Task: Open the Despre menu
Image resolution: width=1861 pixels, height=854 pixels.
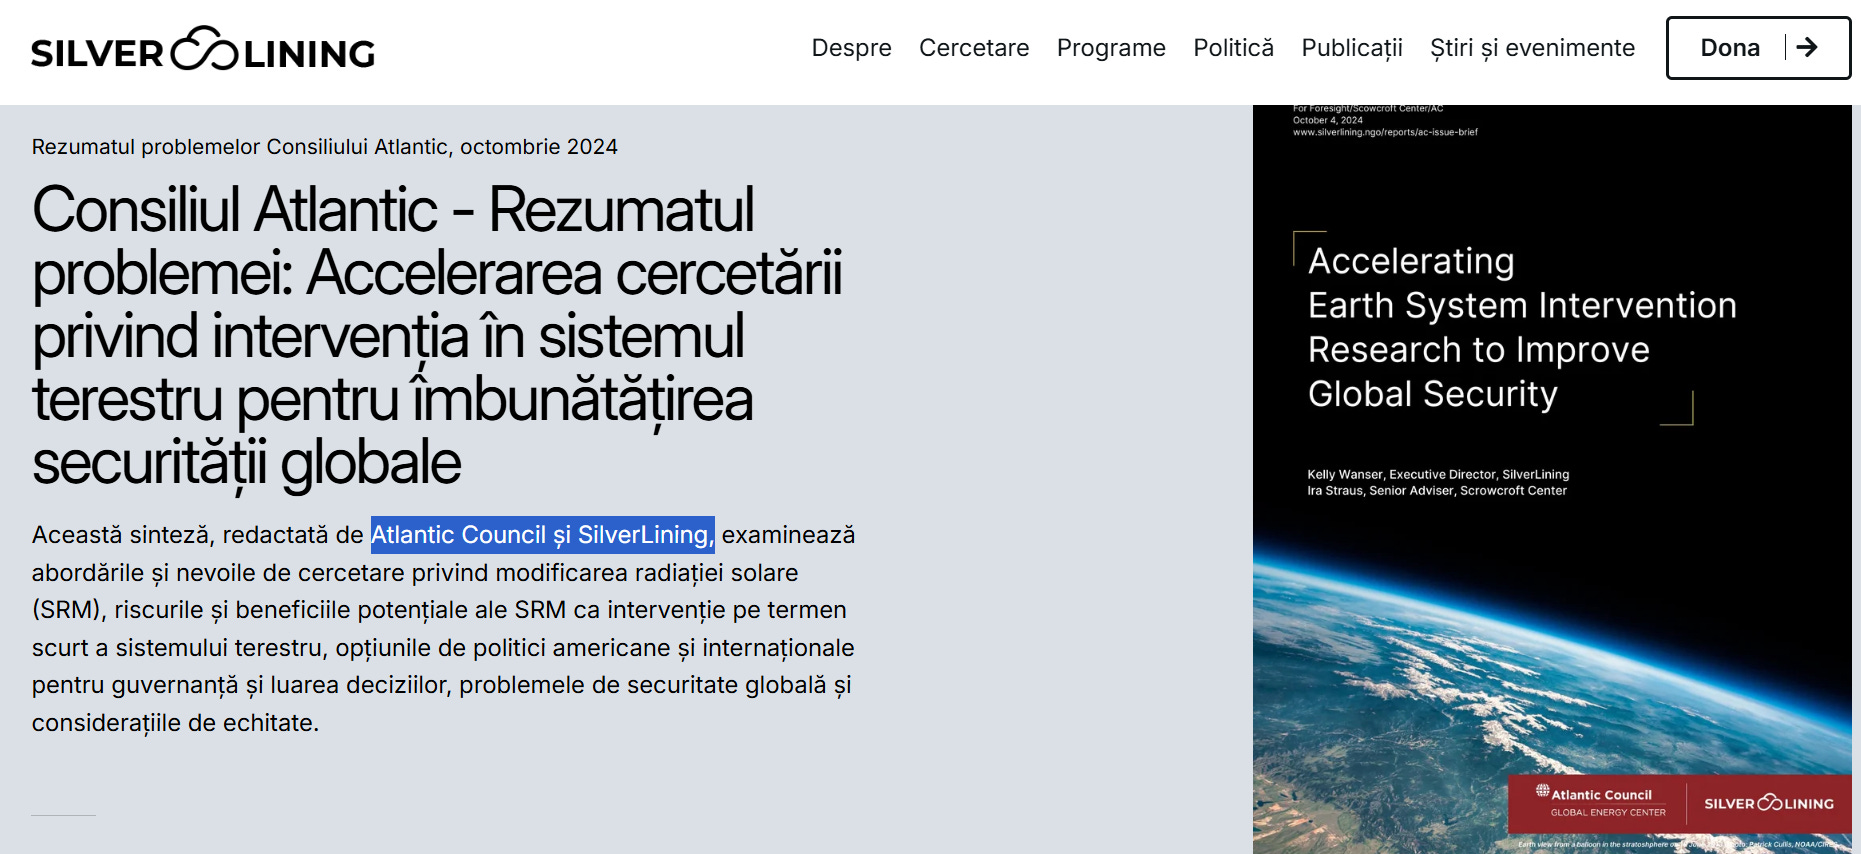Action: [851, 48]
